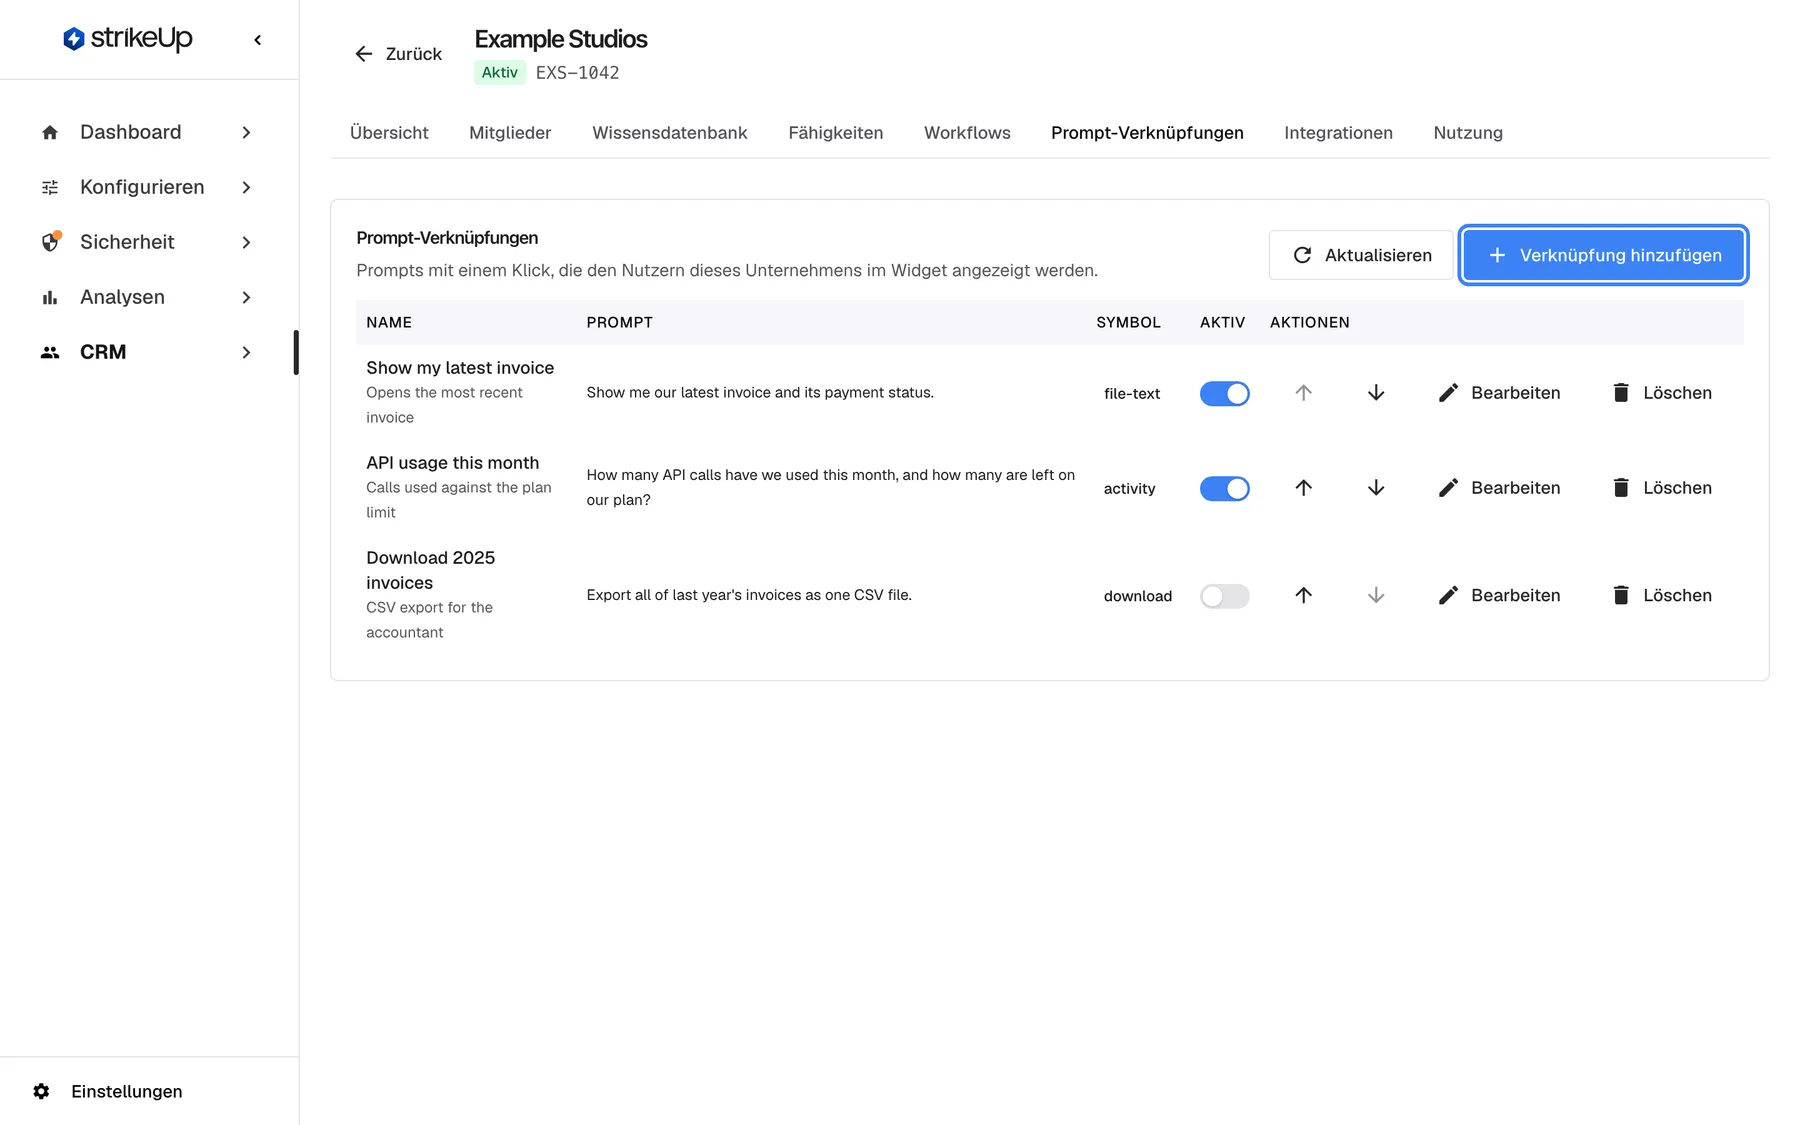Click the Konfigurieren sliders icon
The image size is (1800, 1125).
tap(50, 187)
